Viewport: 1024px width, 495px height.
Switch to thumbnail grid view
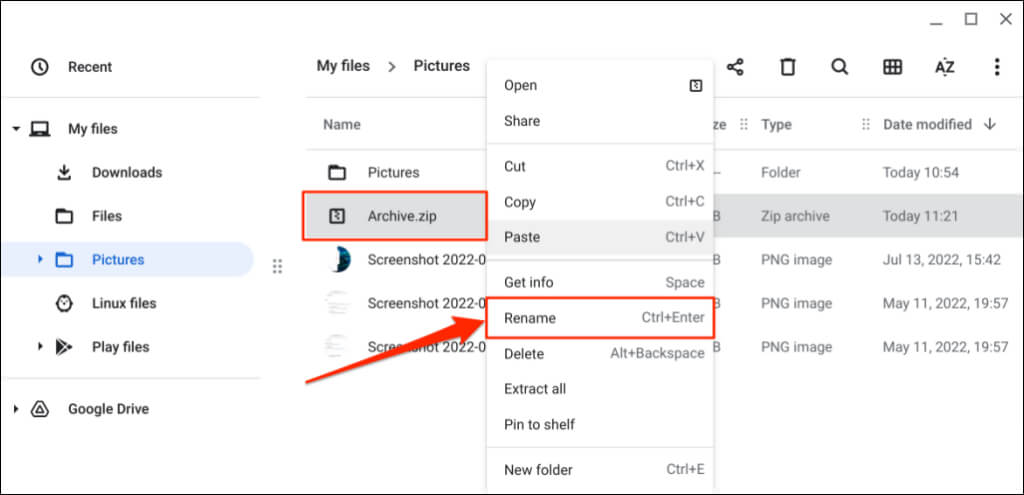(x=892, y=67)
